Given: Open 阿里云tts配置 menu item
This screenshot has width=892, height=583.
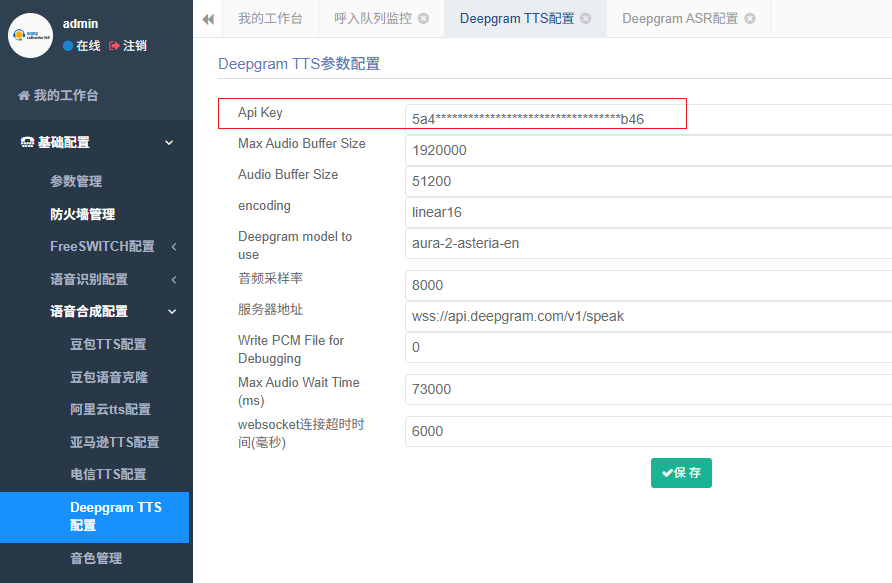Looking at the screenshot, I should pos(110,410).
